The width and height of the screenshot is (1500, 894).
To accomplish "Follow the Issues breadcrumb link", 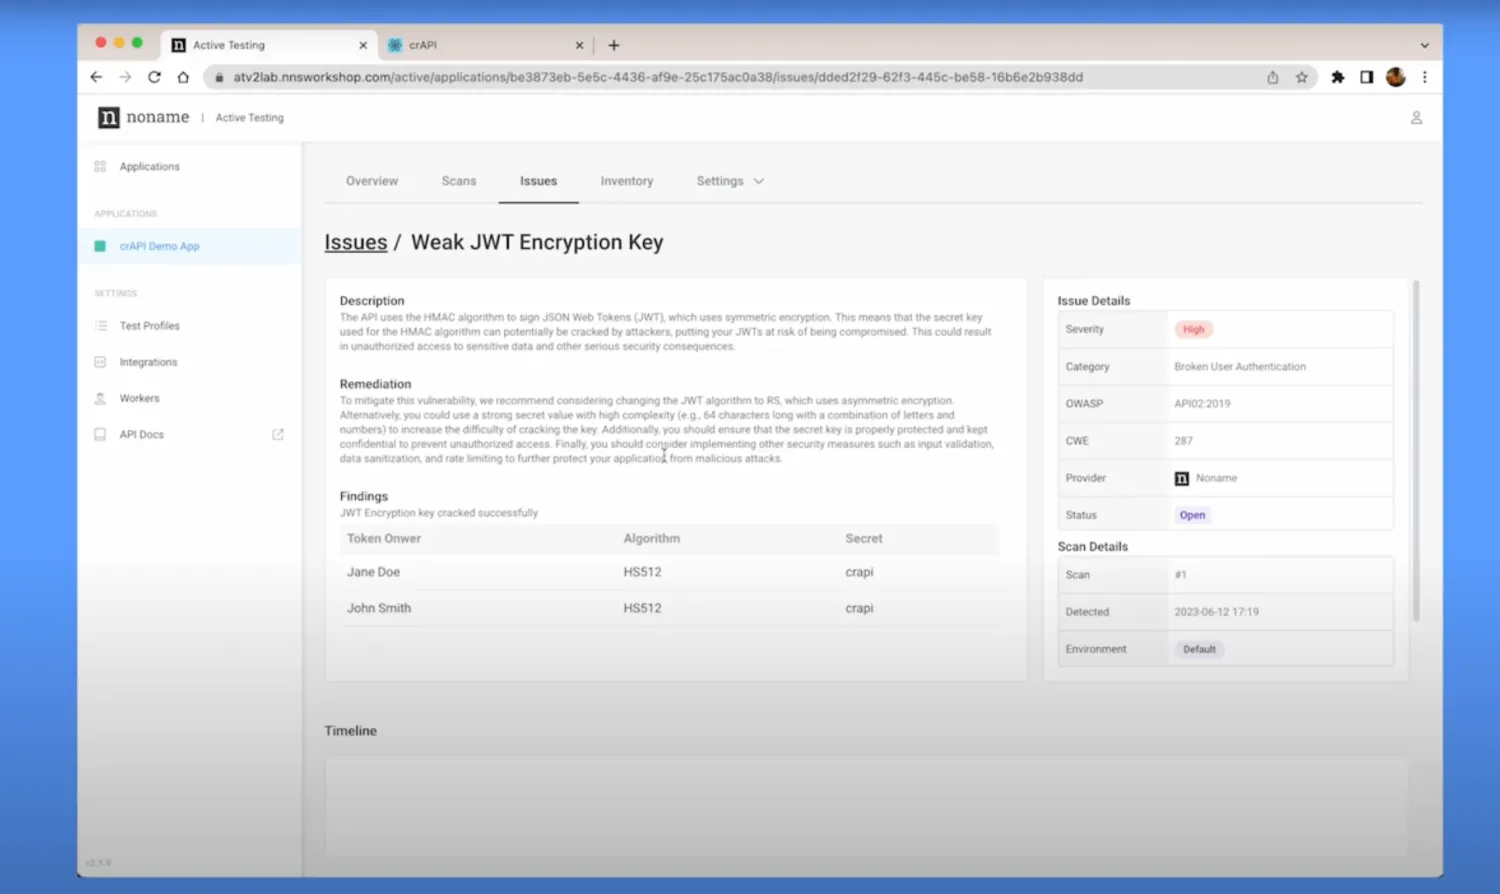I will point(356,242).
